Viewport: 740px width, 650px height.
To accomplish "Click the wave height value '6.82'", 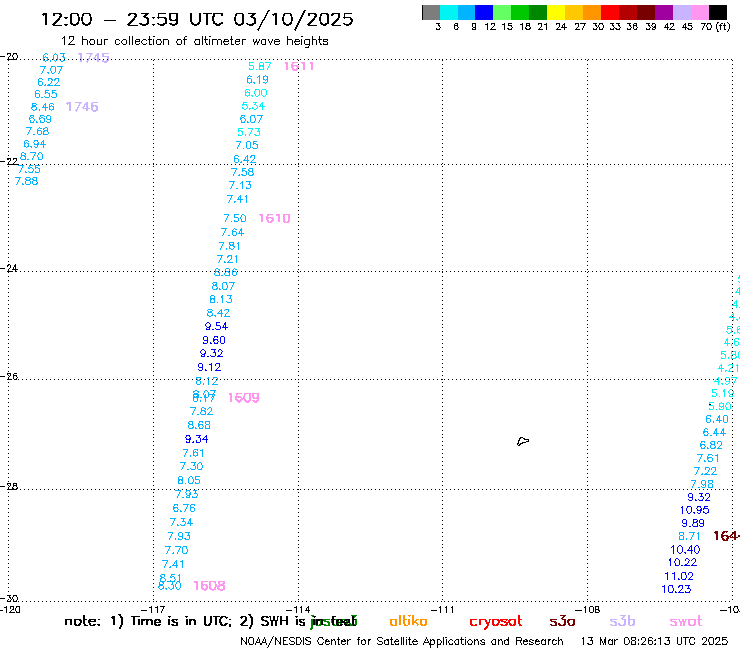I will 711,446.
